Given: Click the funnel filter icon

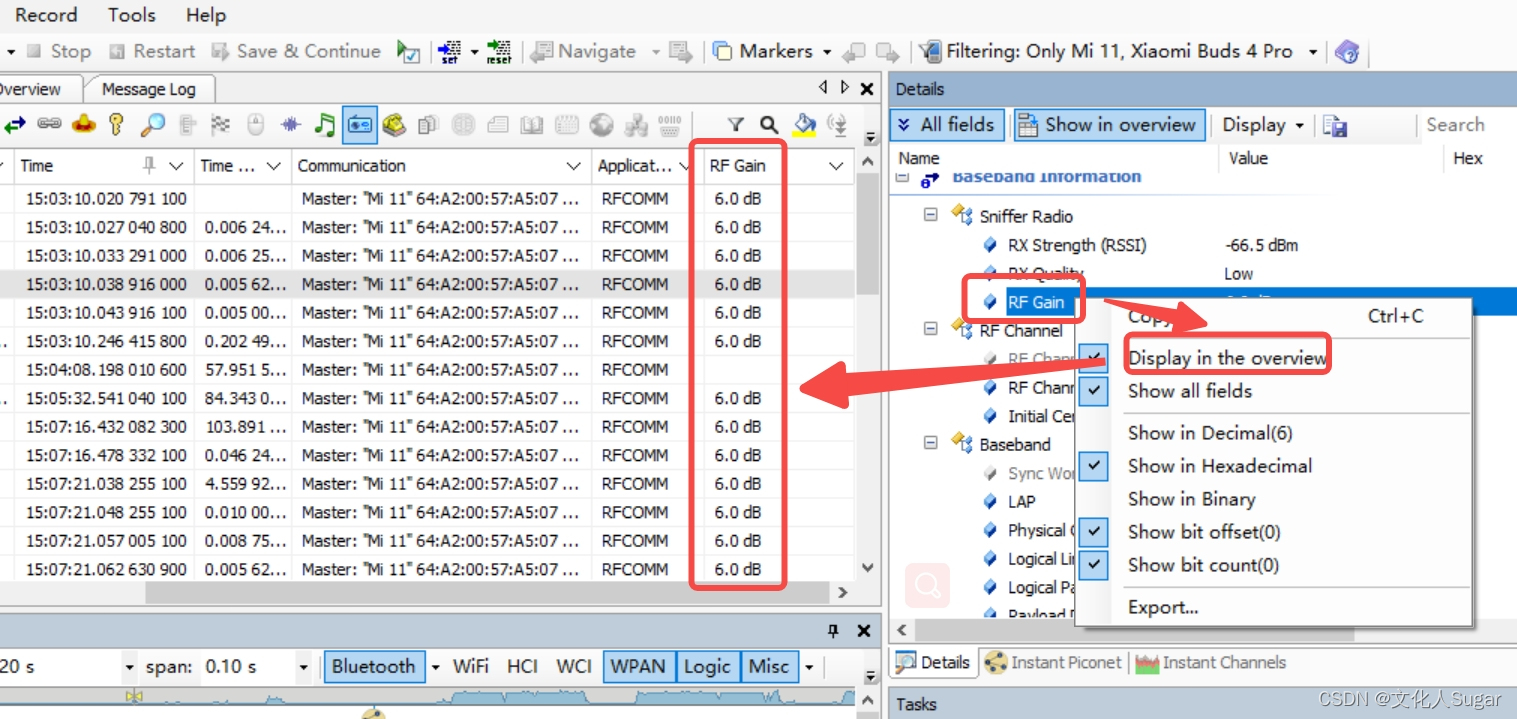Looking at the screenshot, I should click(735, 124).
